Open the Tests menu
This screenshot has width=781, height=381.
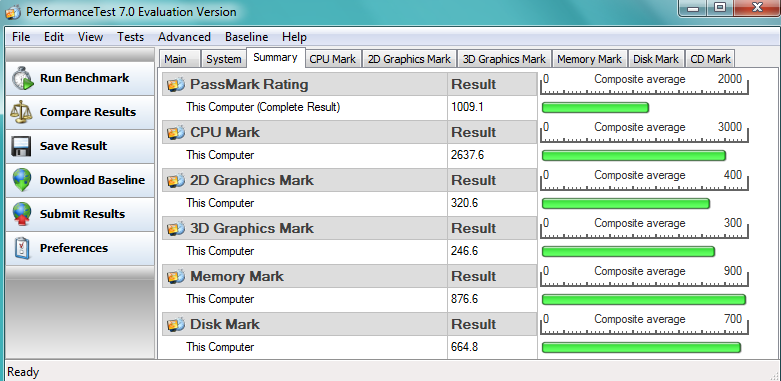pyautogui.click(x=130, y=37)
